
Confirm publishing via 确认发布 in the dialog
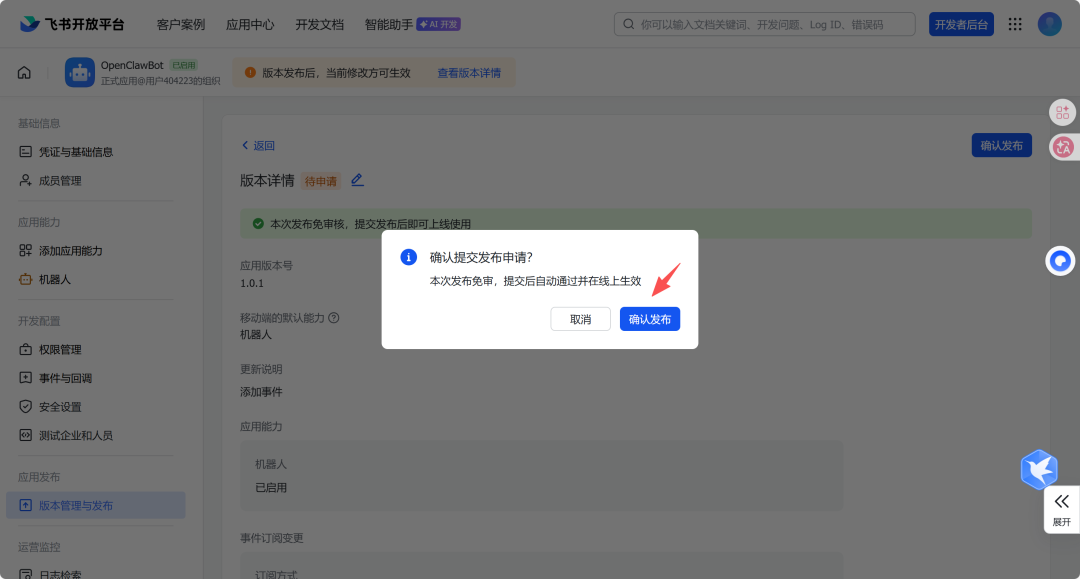tap(649, 318)
